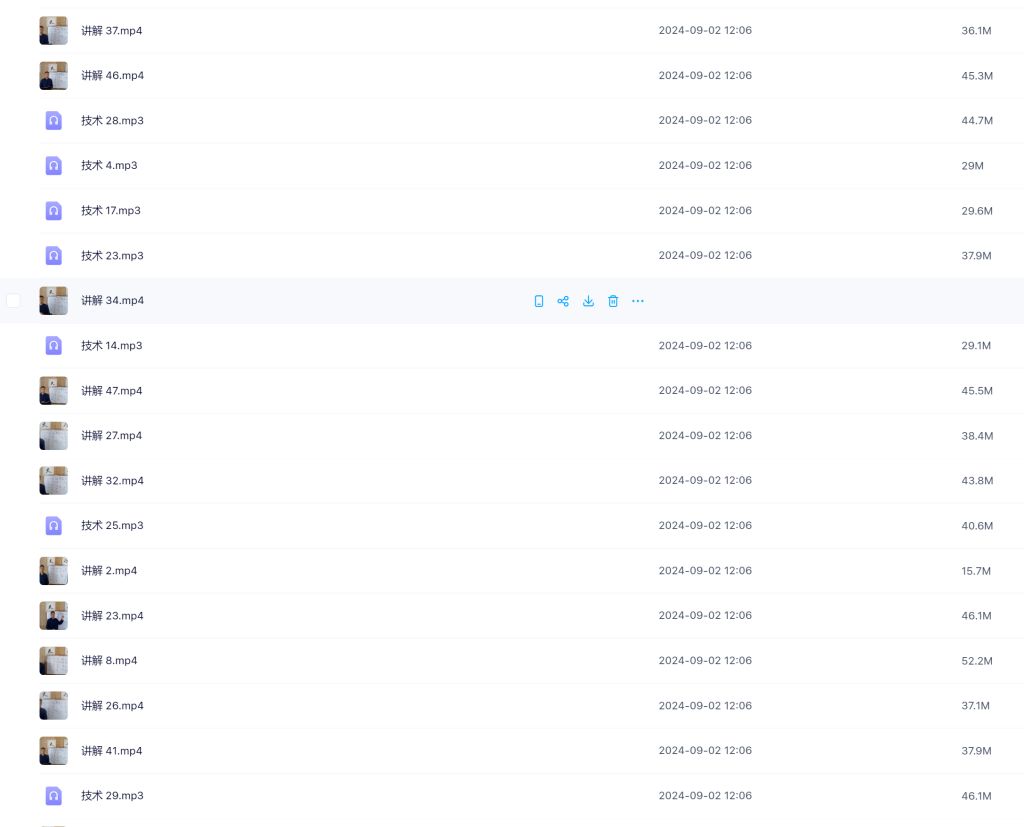The width and height of the screenshot is (1024, 827).
Task: Open more options ellipsis for 讲解 34.mp4
Action: tap(638, 301)
